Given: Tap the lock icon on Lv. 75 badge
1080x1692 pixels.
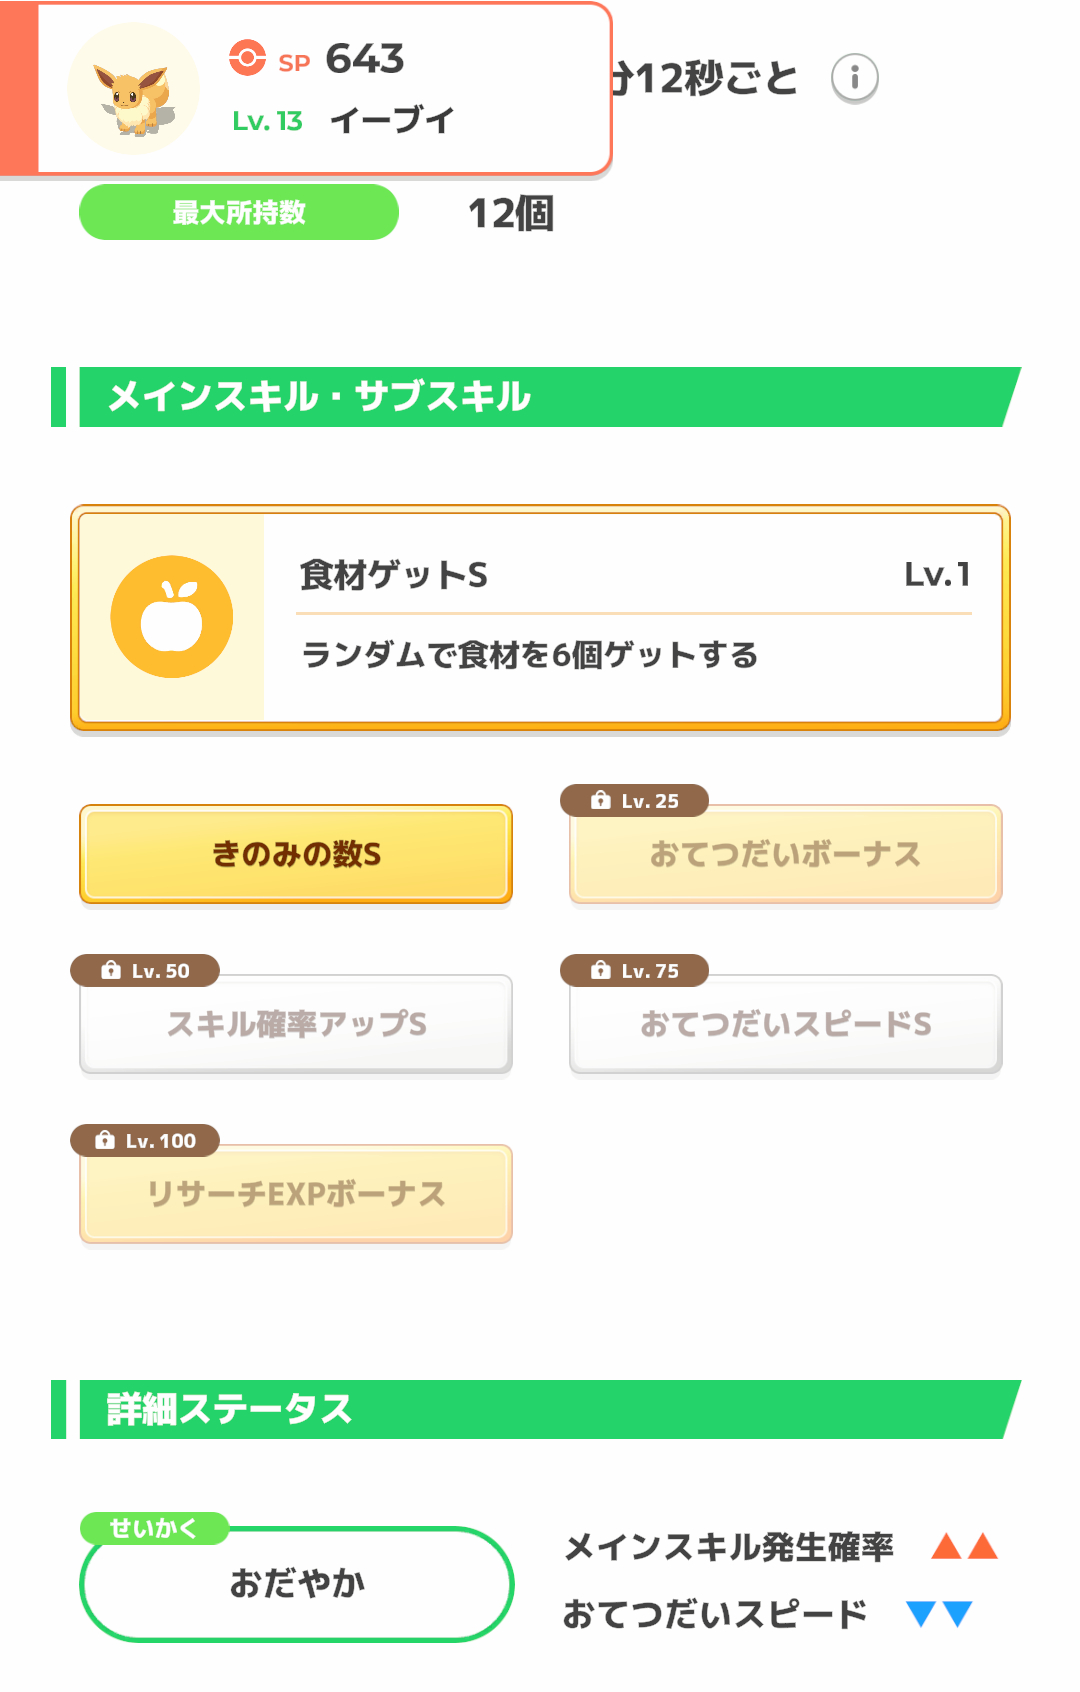Looking at the screenshot, I should tap(600, 970).
